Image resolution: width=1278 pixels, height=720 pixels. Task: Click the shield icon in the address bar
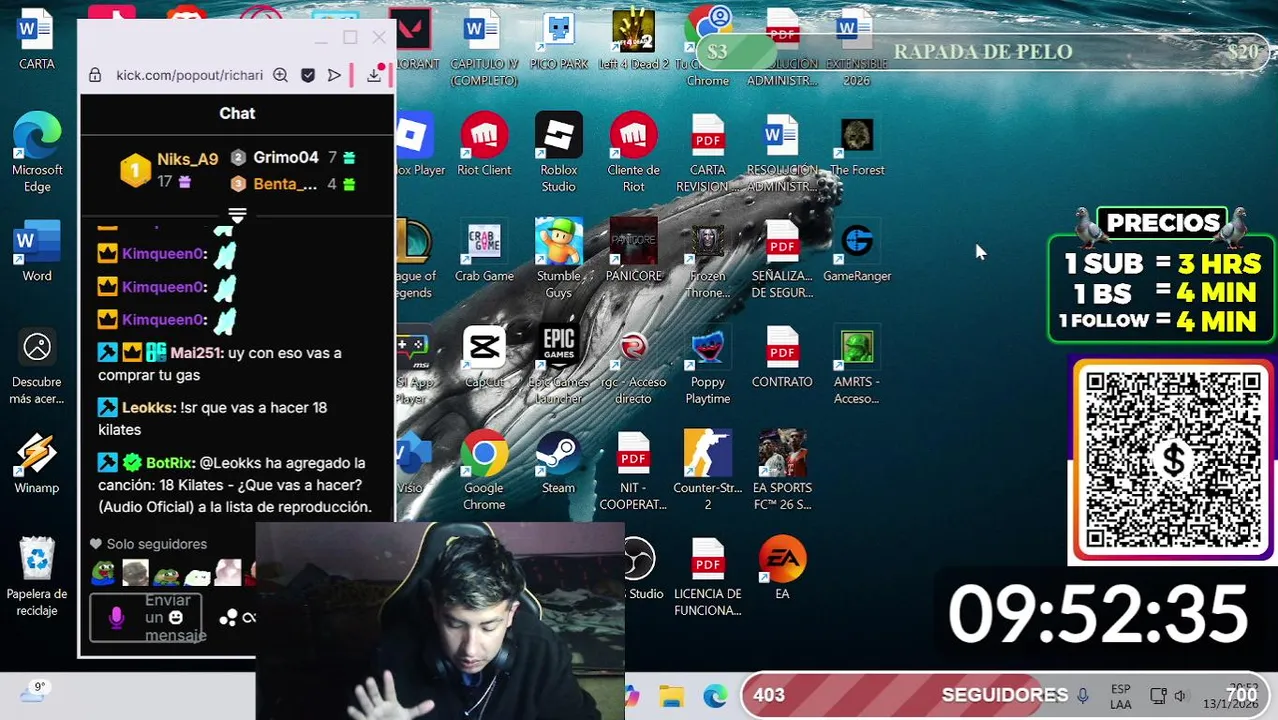tap(308, 75)
